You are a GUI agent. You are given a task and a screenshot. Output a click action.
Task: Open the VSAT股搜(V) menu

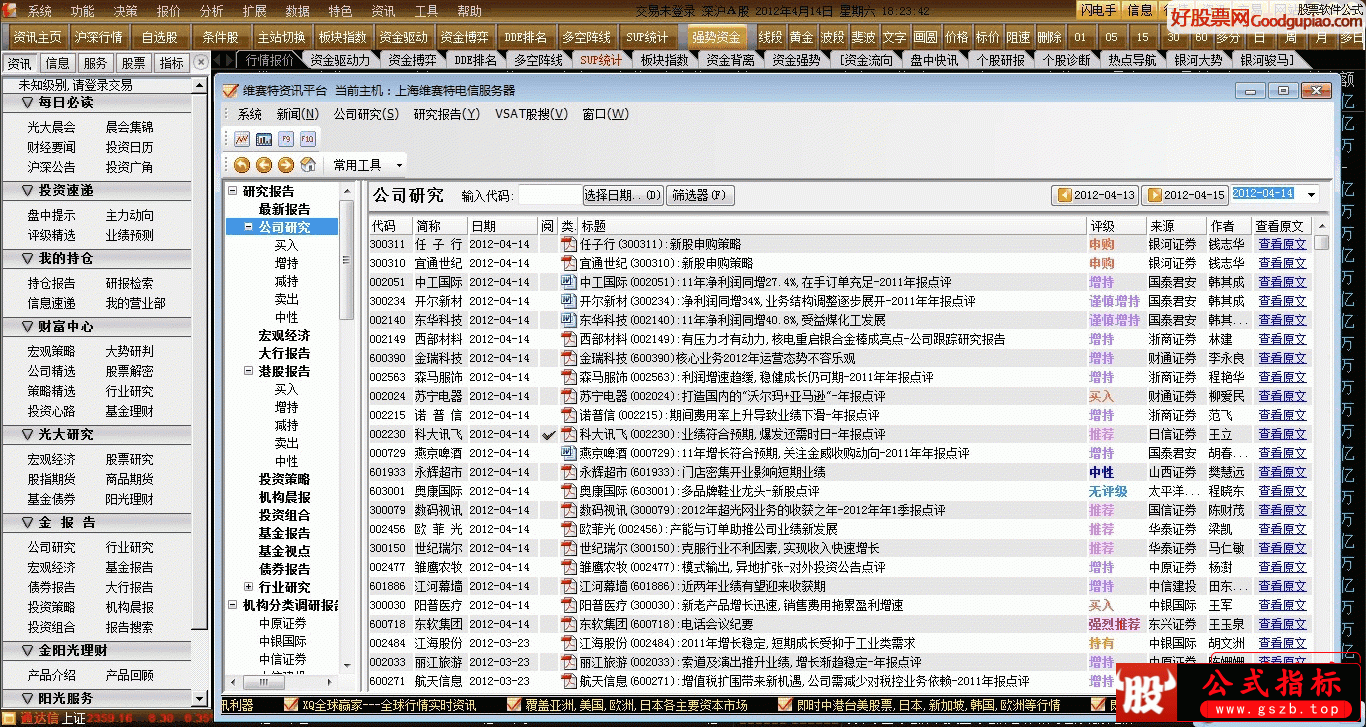tap(531, 114)
